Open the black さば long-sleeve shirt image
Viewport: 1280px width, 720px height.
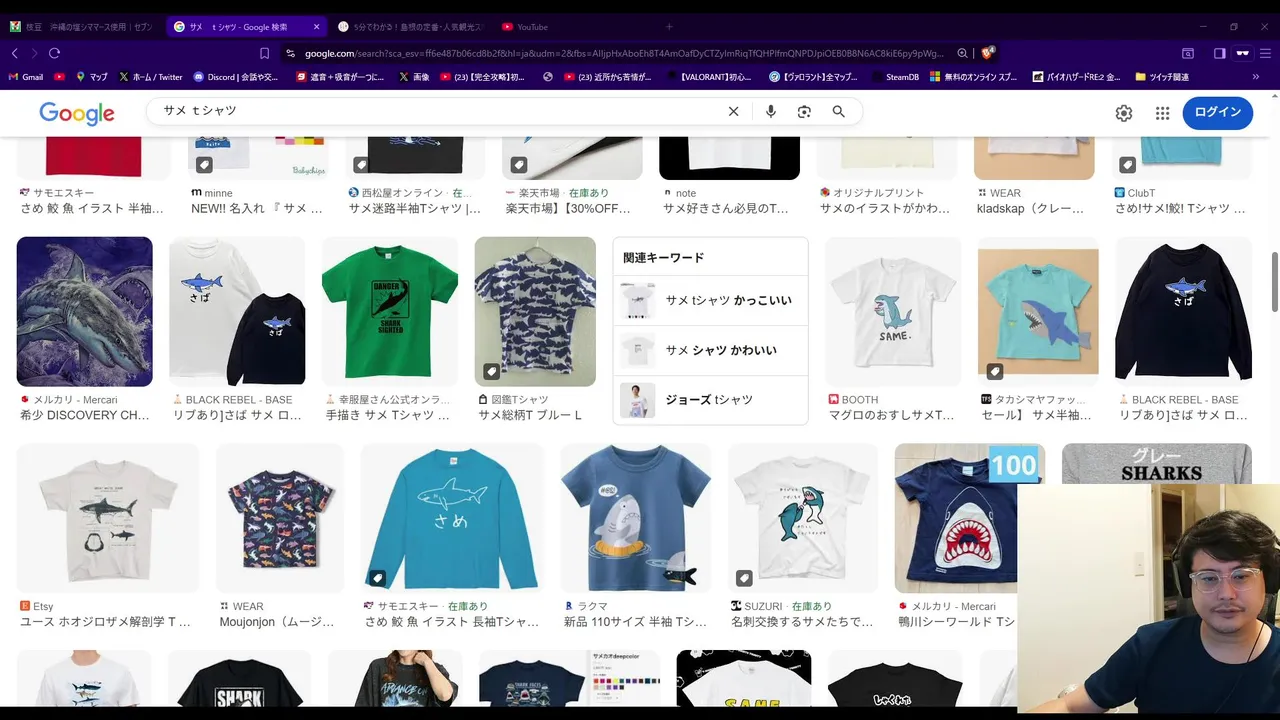(x=1184, y=311)
